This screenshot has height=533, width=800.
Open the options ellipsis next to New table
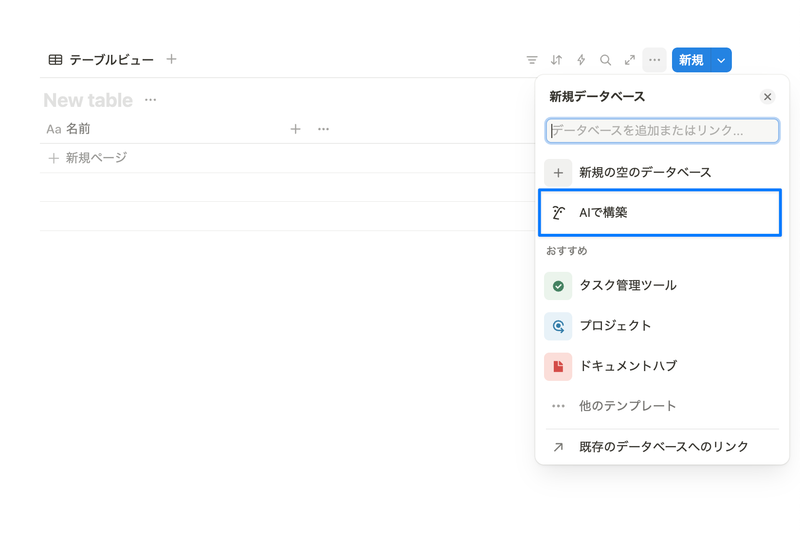point(150,100)
